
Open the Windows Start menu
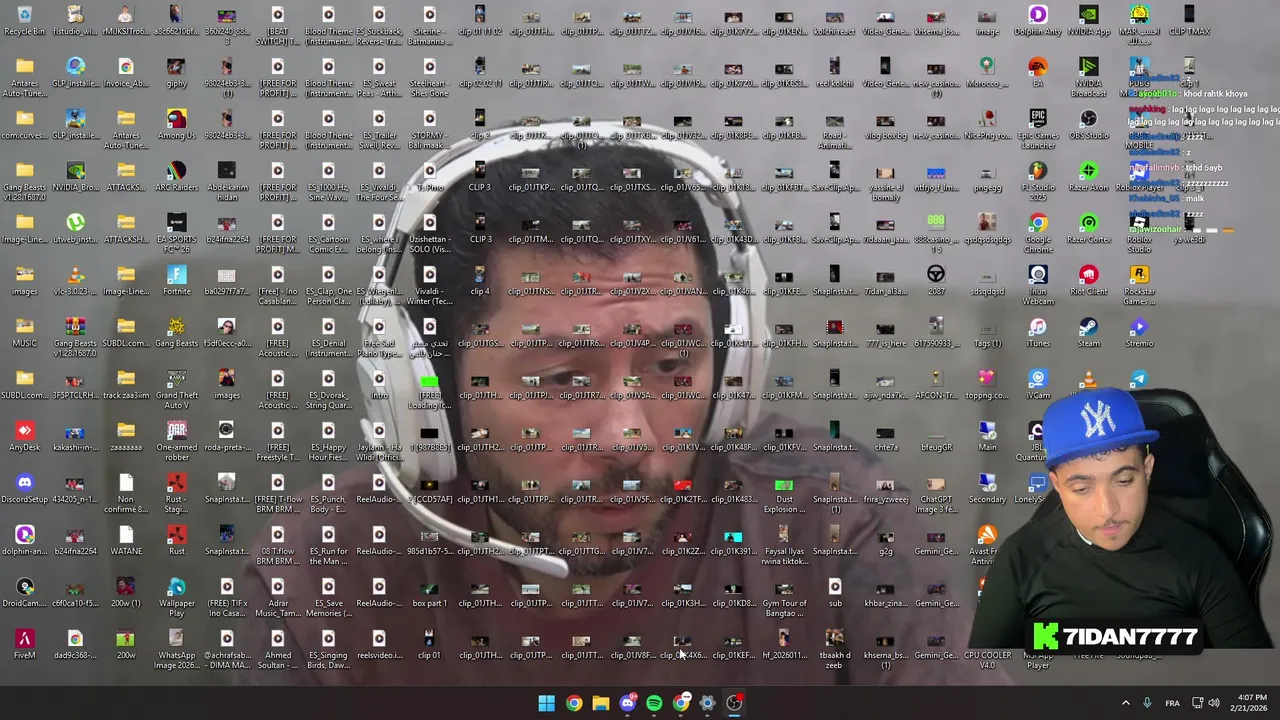point(547,703)
